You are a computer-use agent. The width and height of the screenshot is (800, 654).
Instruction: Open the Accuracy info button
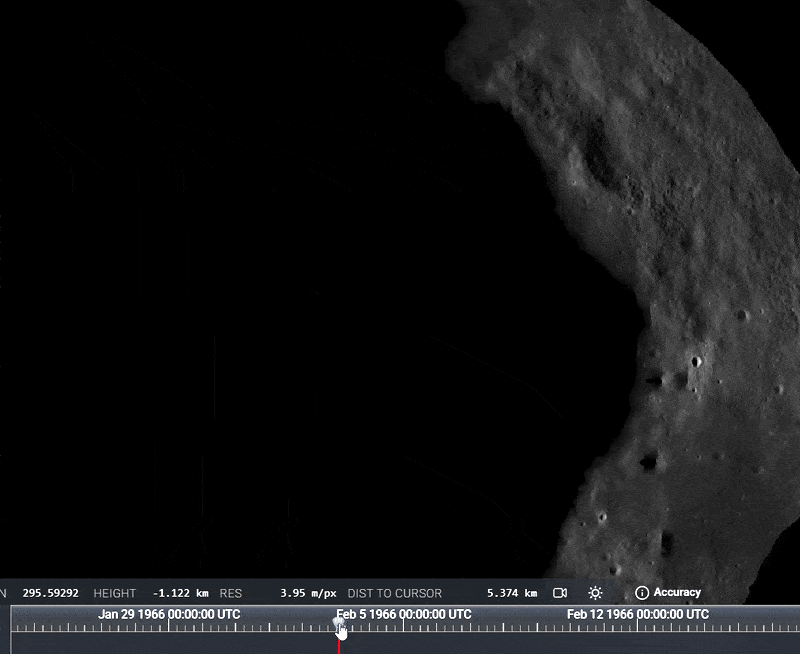pos(668,592)
